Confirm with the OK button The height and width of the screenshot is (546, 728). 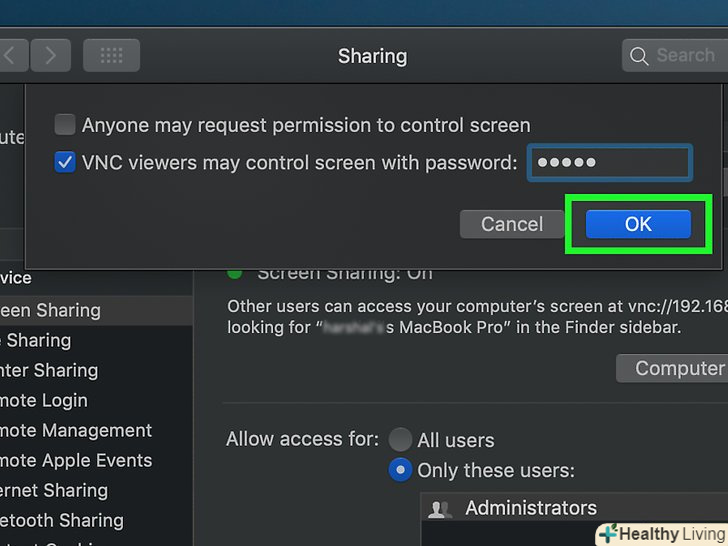[638, 224]
